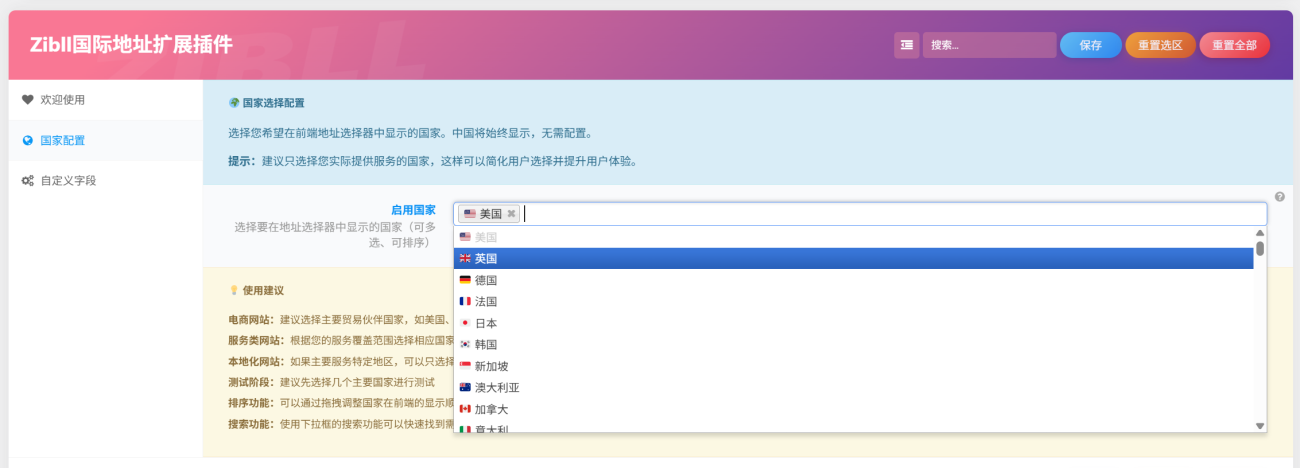
Task: Select 英国 from the country dropdown
Action: [x=486, y=259]
